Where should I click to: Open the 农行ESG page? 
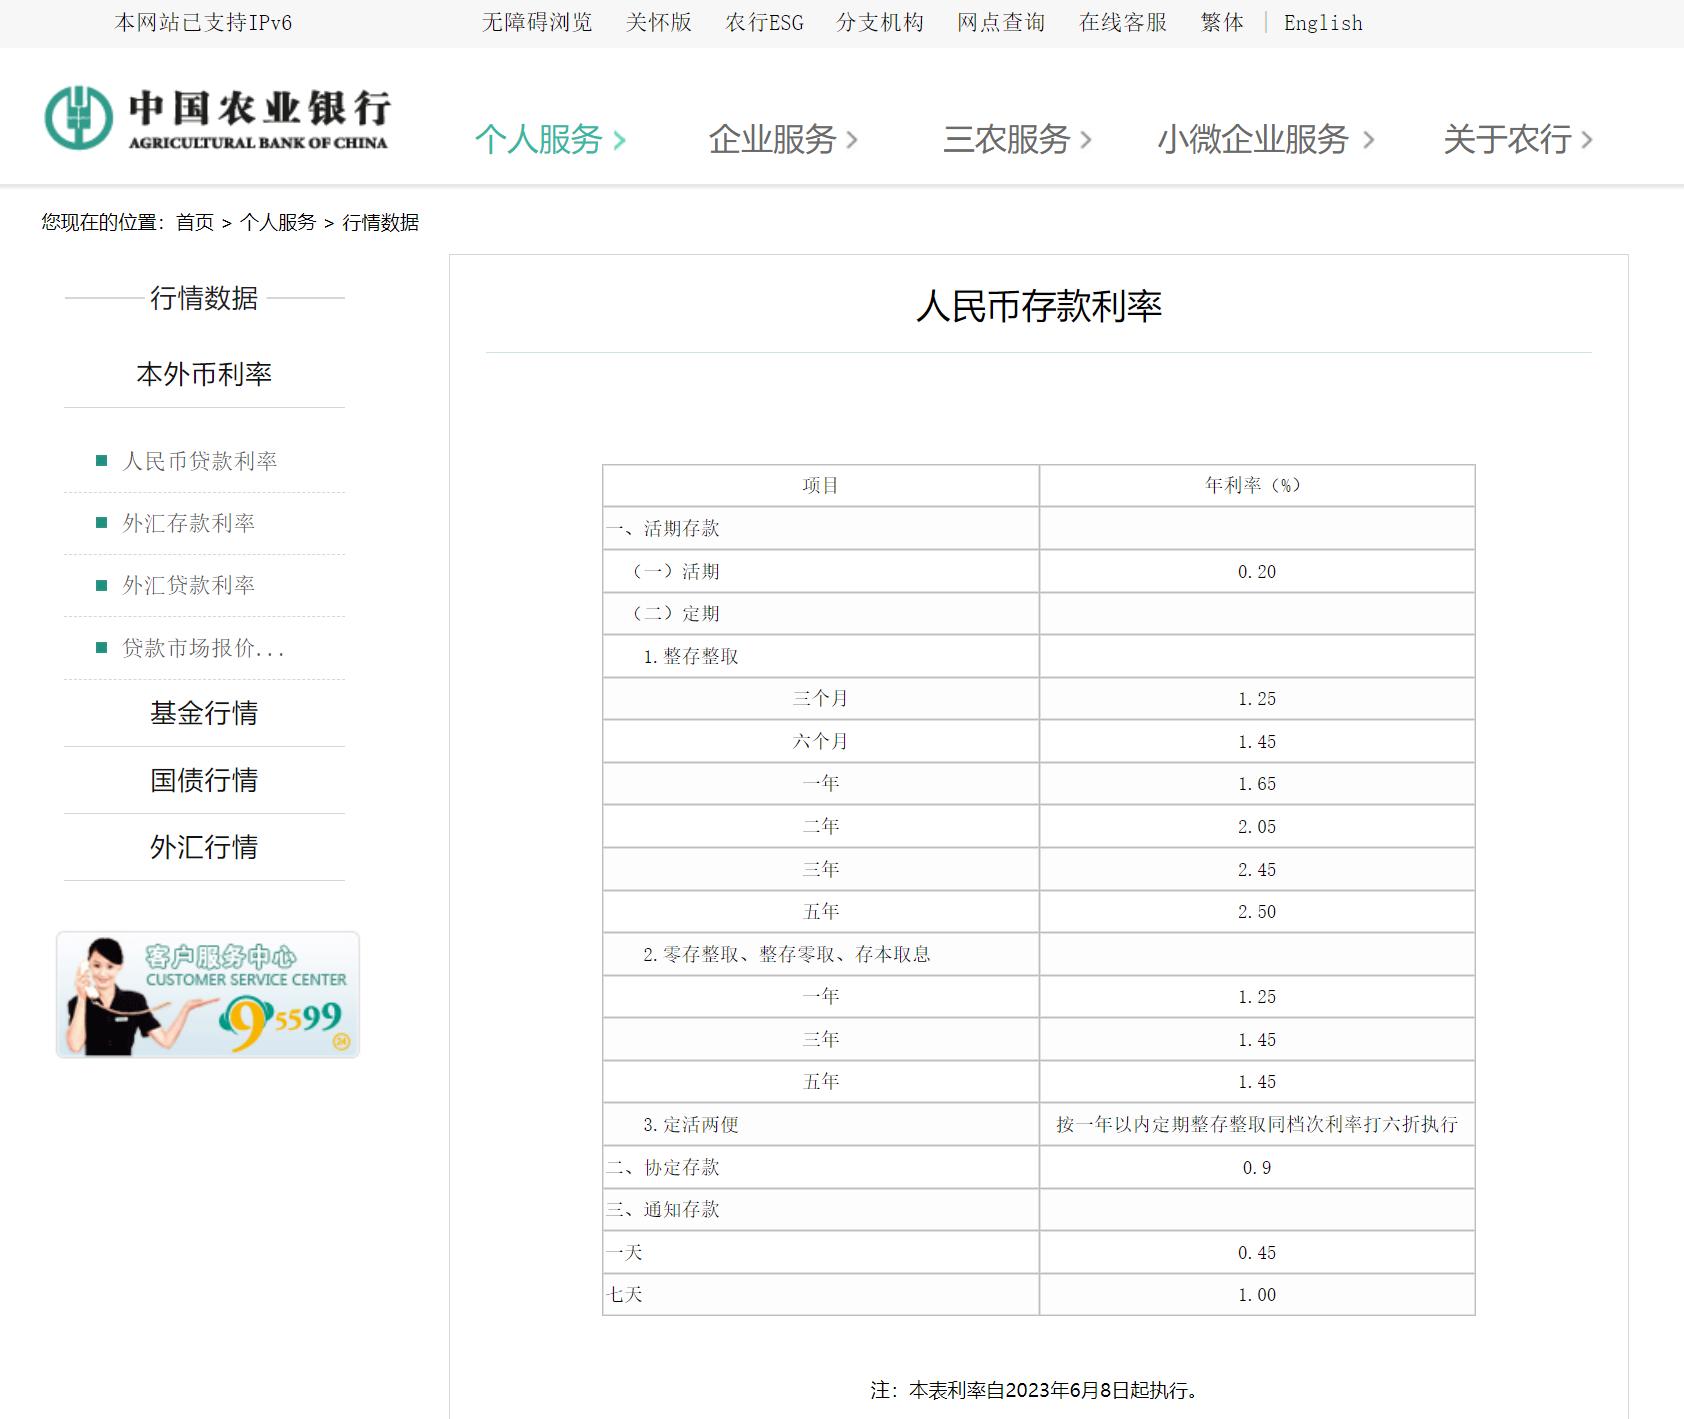[764, 22]
